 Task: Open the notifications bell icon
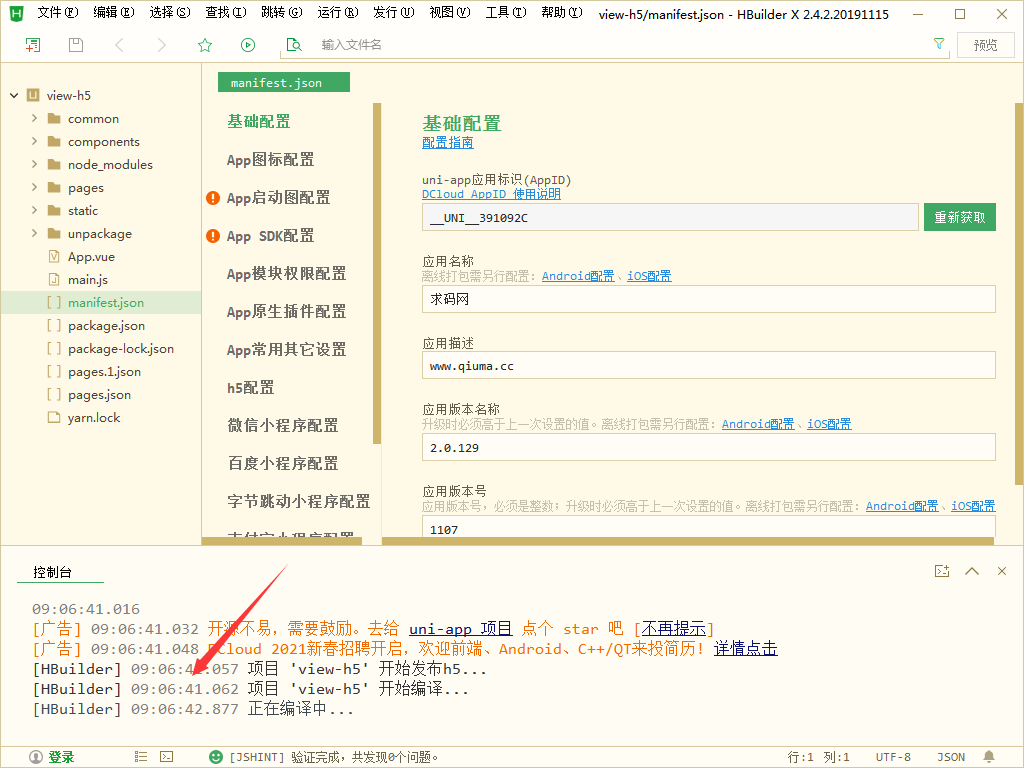[x=989, y=756]
